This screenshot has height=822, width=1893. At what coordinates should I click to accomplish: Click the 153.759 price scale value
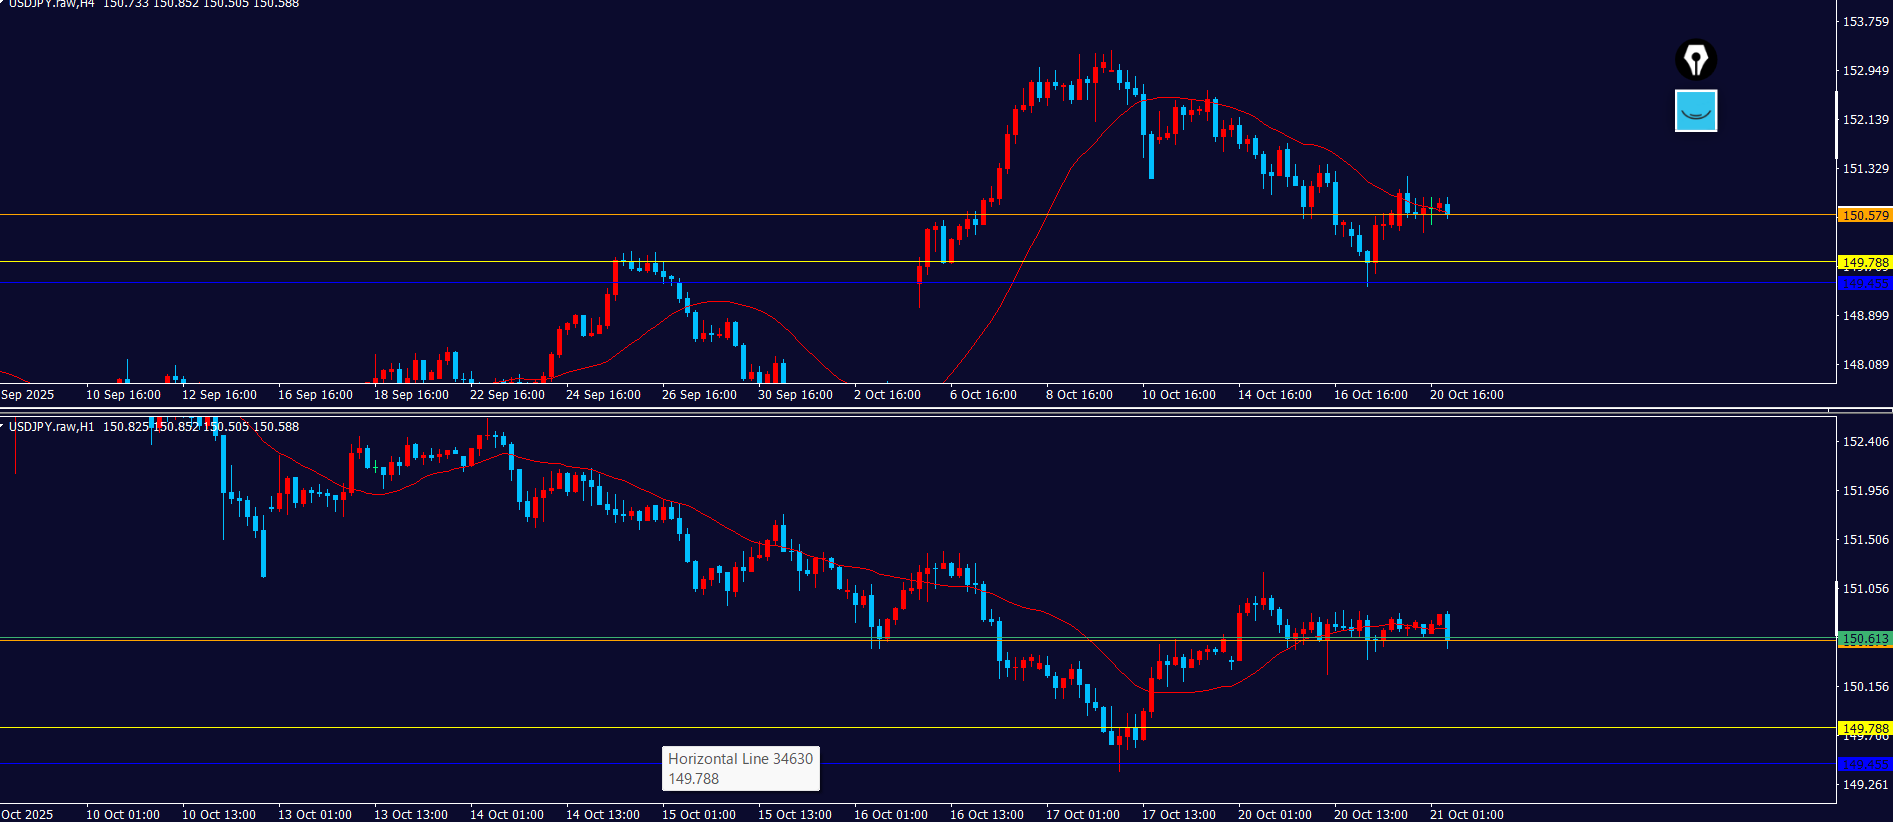tap(1865, 22)
